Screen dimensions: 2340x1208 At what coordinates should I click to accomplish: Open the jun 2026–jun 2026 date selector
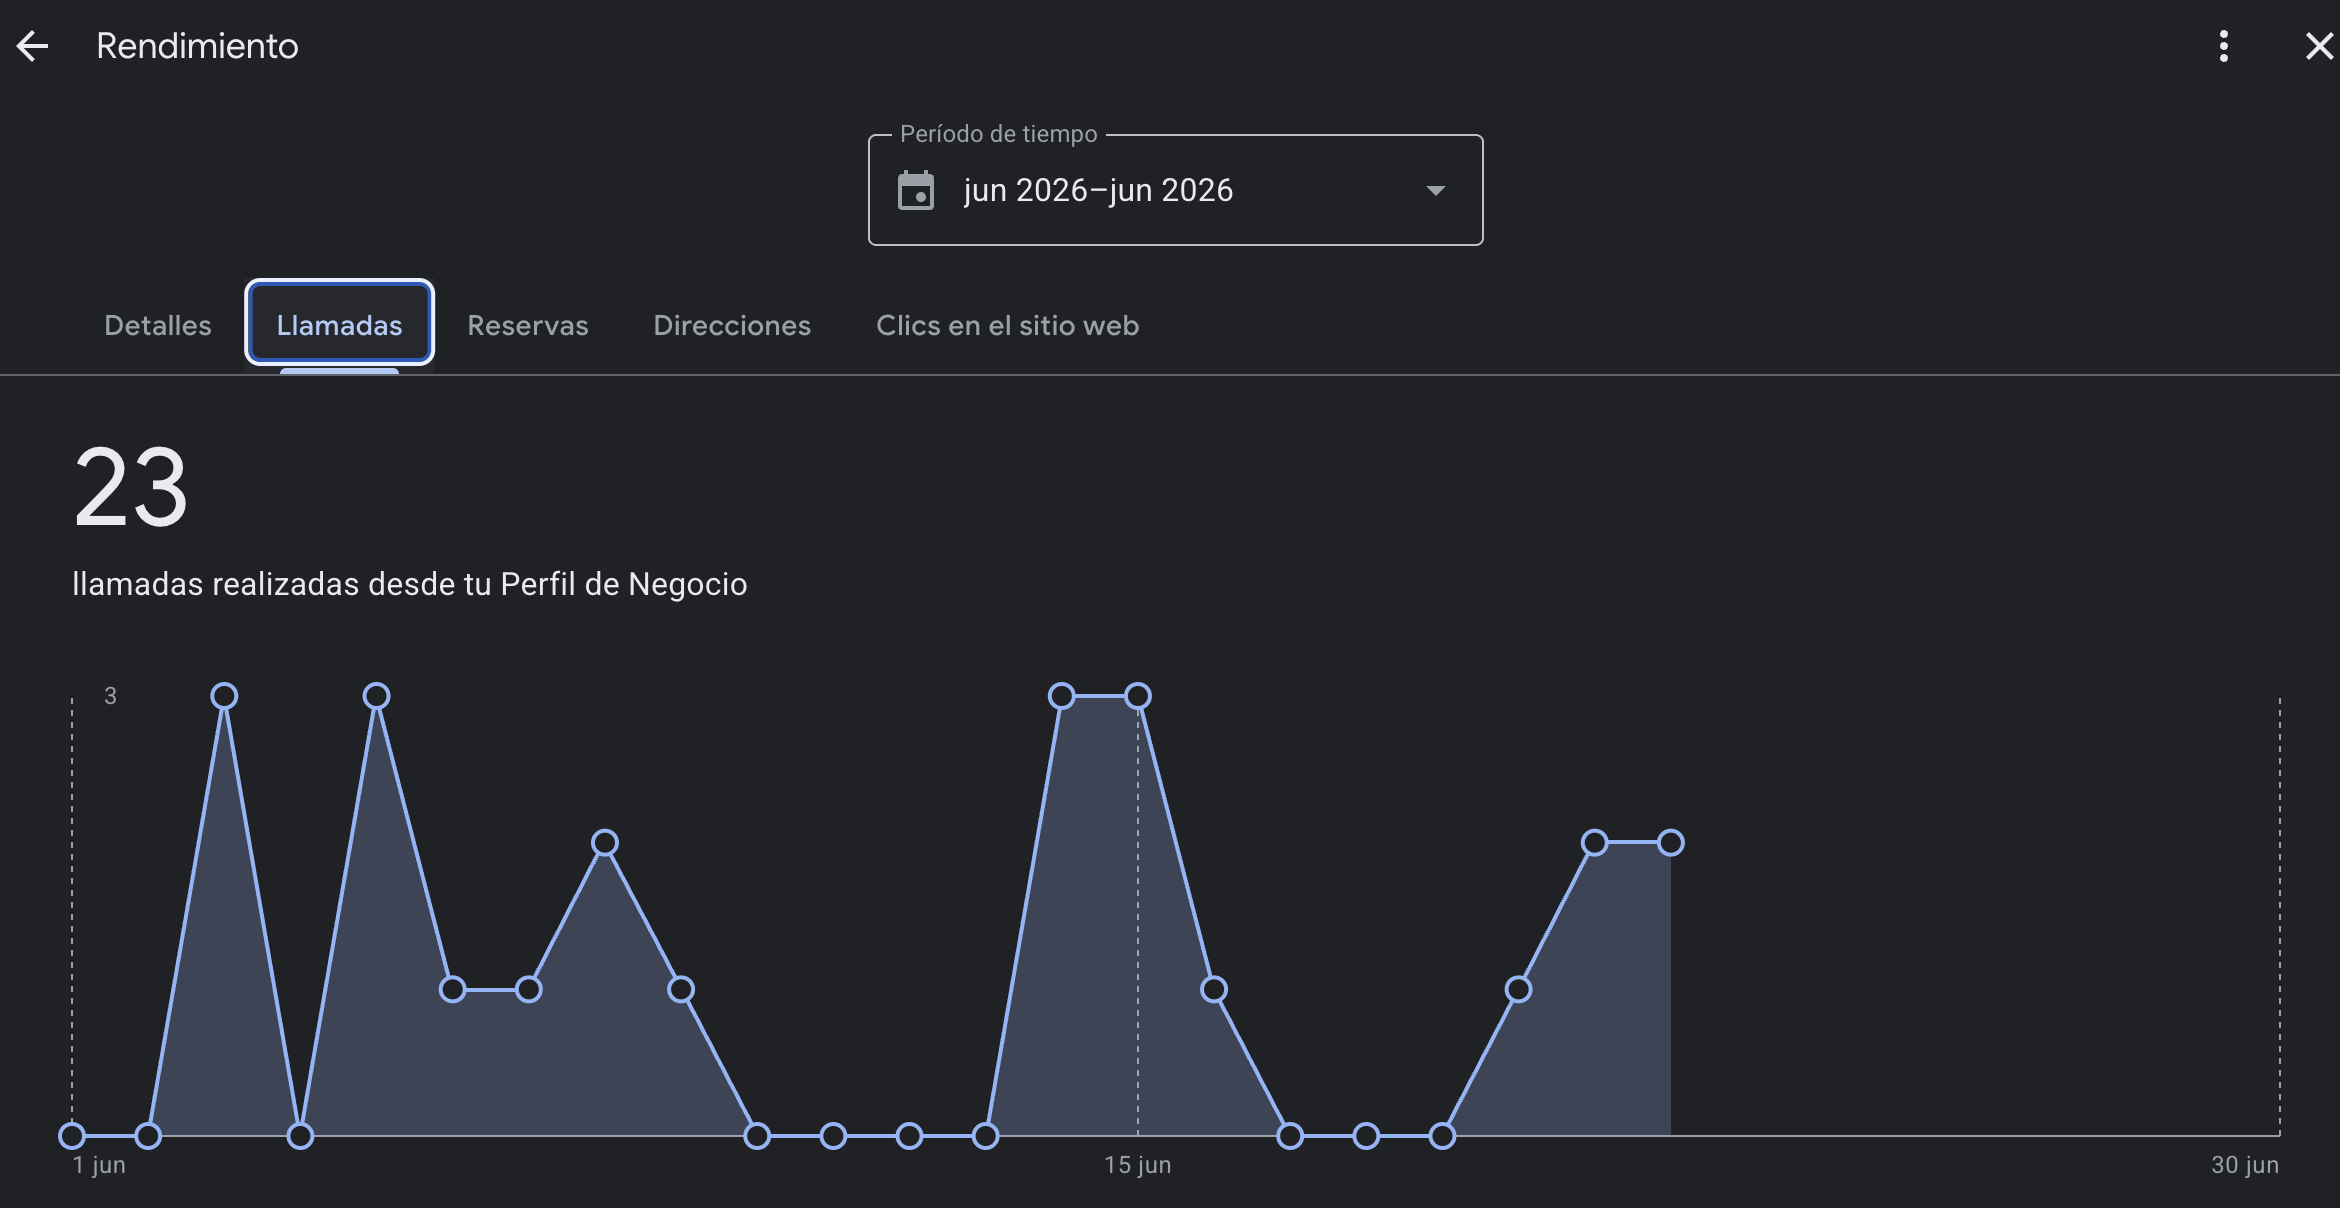pos(1175,190)
